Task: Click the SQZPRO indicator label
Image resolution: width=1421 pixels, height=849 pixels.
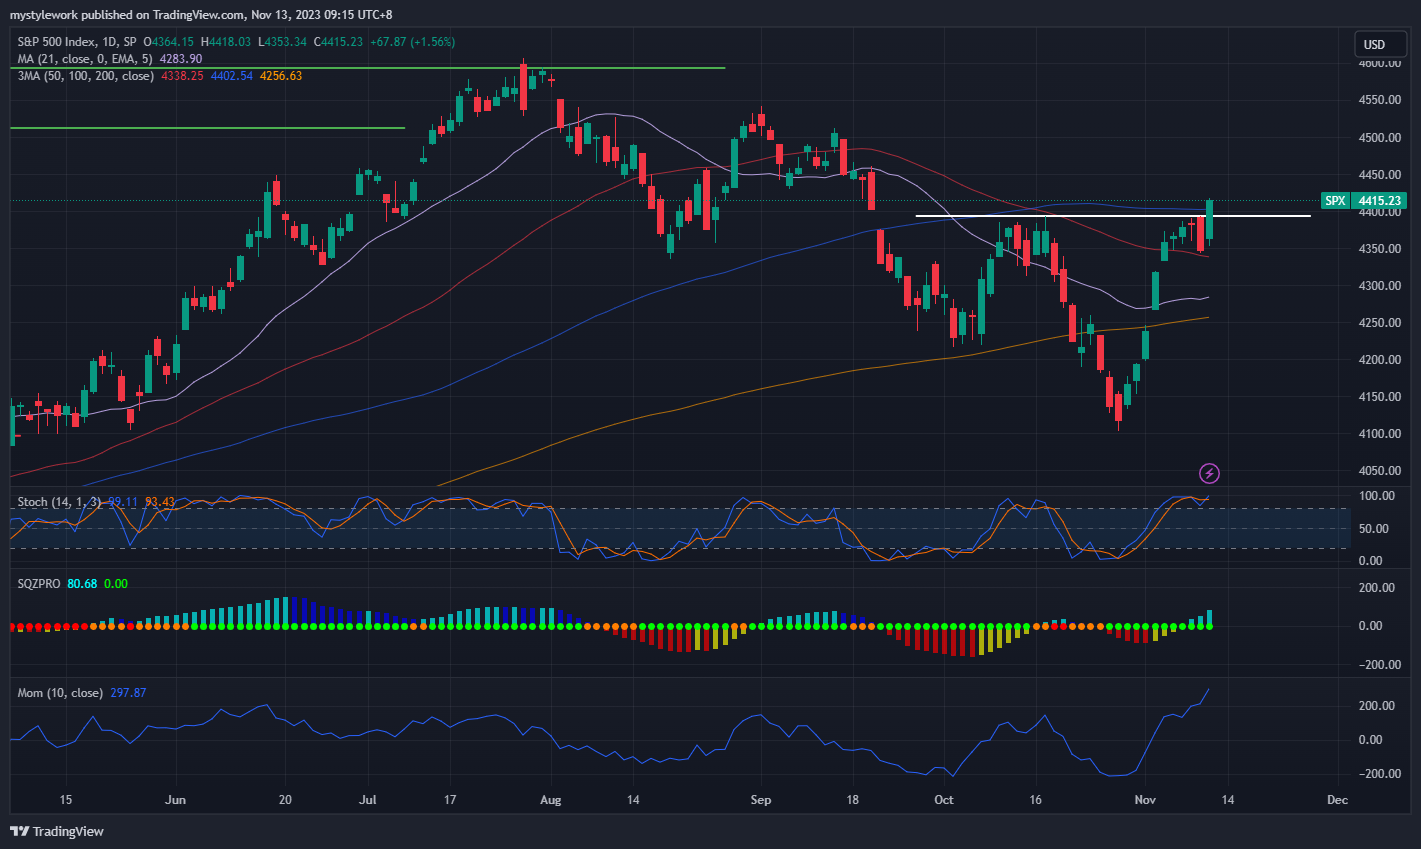Action: click(39, 584)
